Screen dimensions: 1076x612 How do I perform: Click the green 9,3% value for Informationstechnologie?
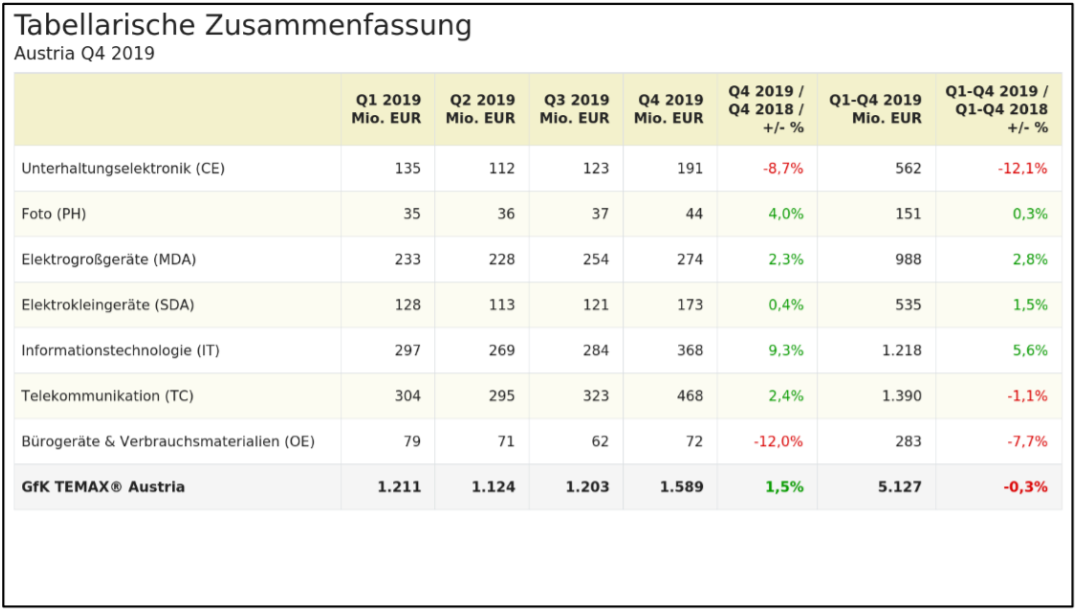coord(786,351)
